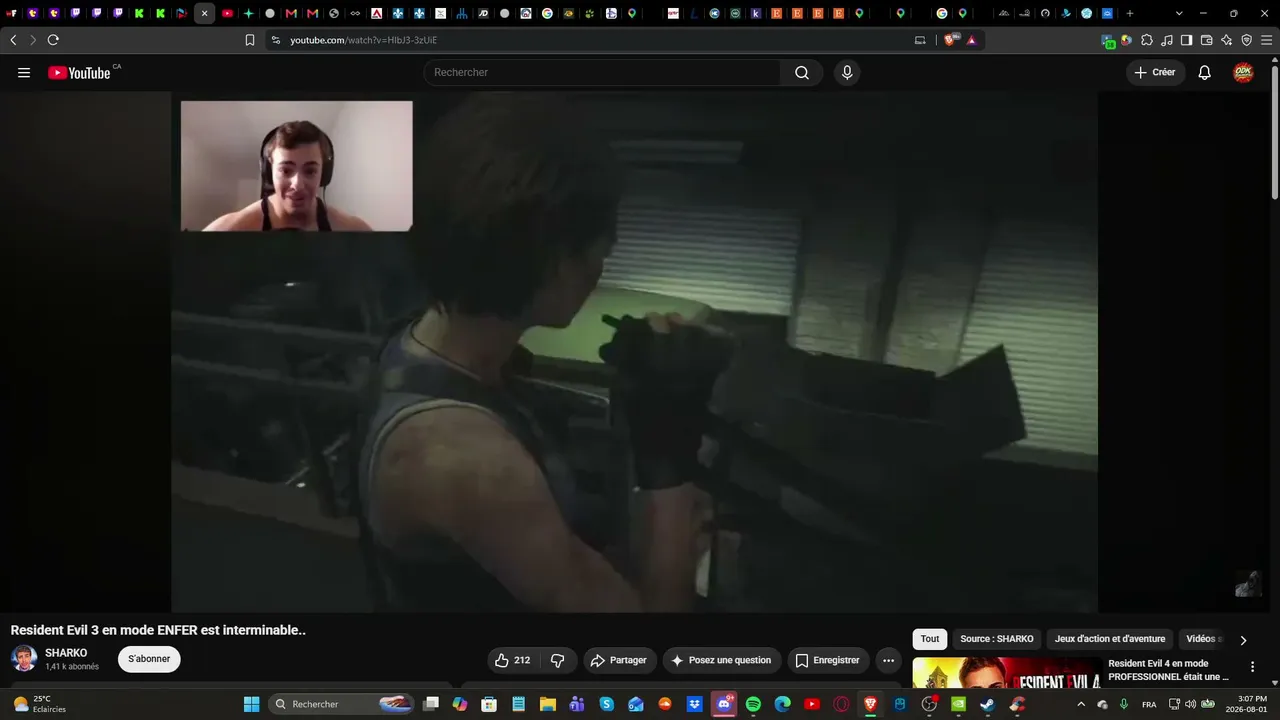
Task: Start voice search with the microphone
Action: coord(847,73)
